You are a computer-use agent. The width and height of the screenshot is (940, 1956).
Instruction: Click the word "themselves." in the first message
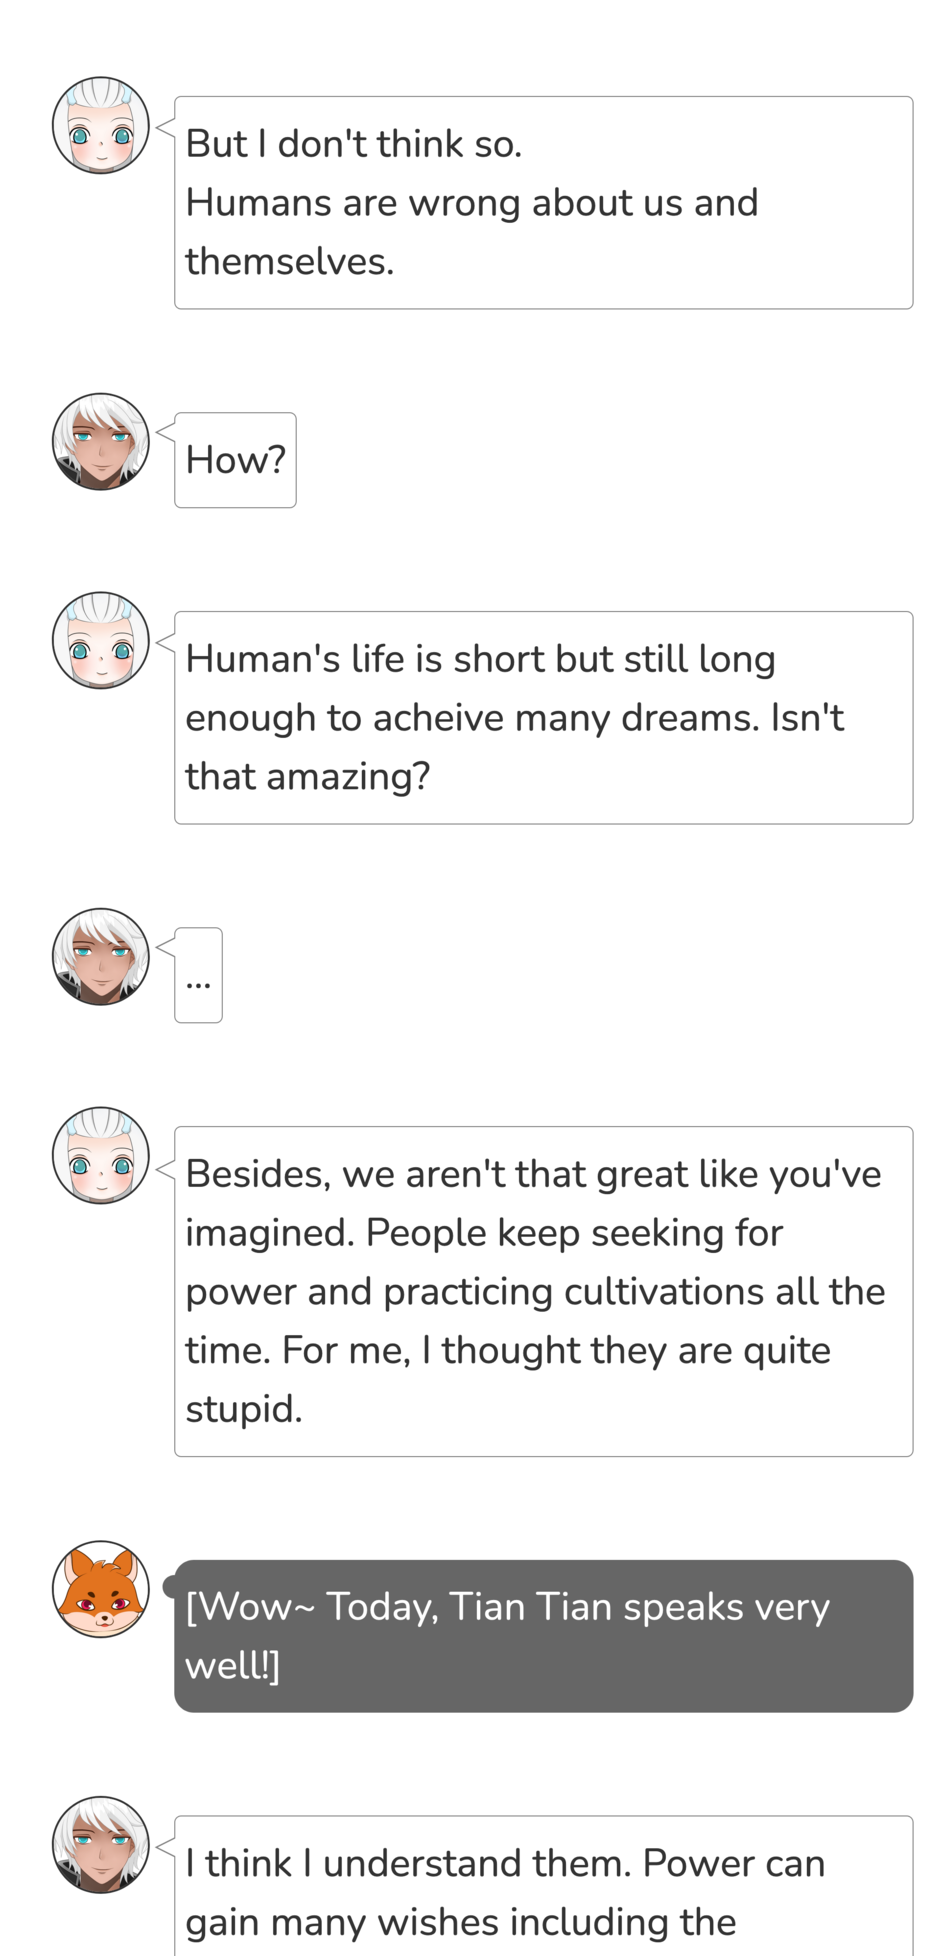[290, 262]
